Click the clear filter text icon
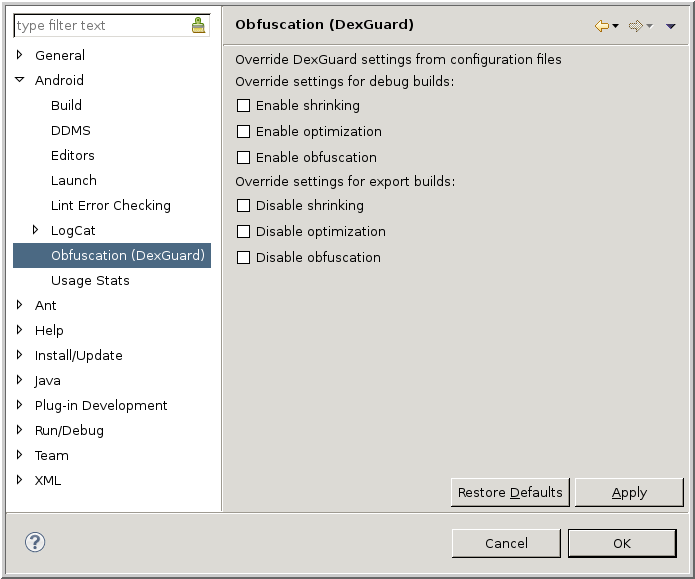 pyautogui.click(x=198, y=26)
